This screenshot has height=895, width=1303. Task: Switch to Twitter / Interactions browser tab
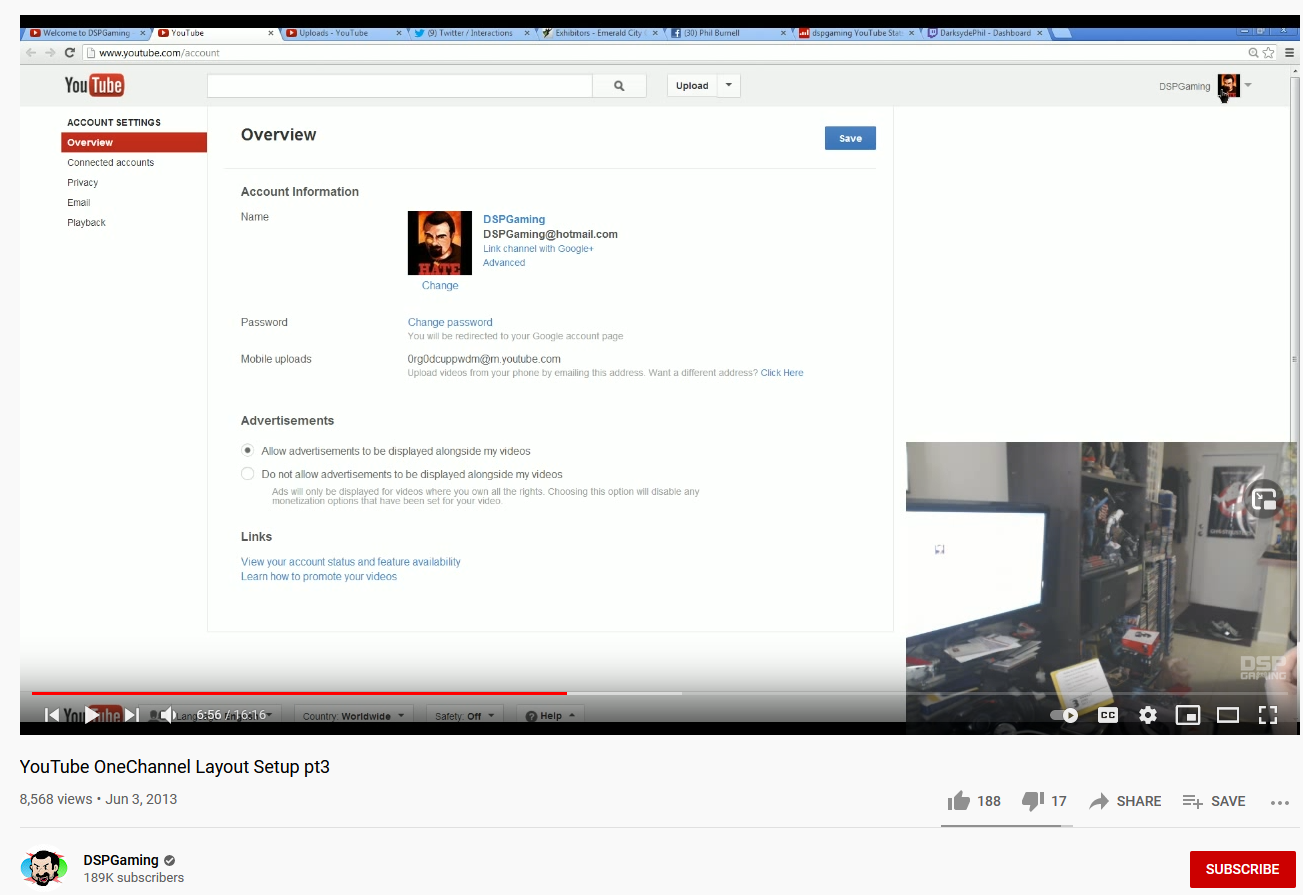[470, 33]
